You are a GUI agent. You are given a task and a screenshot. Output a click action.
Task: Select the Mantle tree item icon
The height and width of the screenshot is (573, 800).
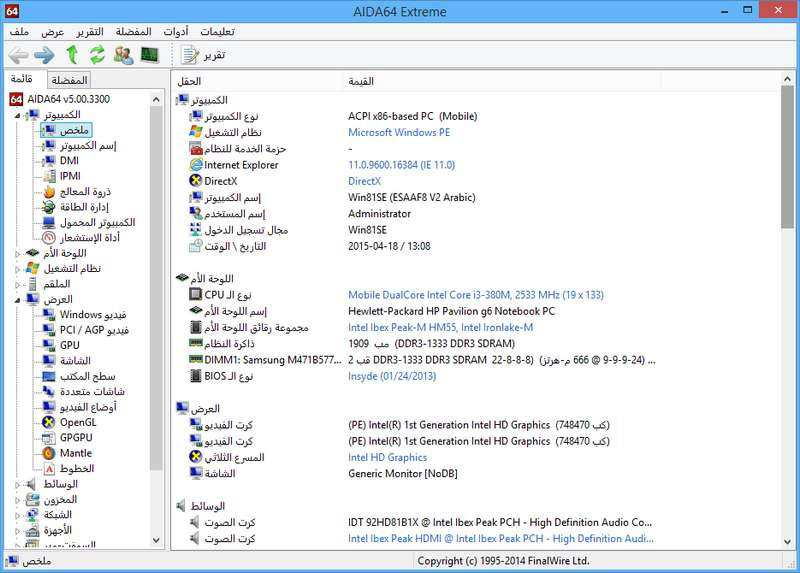click(x=49, y=453)
